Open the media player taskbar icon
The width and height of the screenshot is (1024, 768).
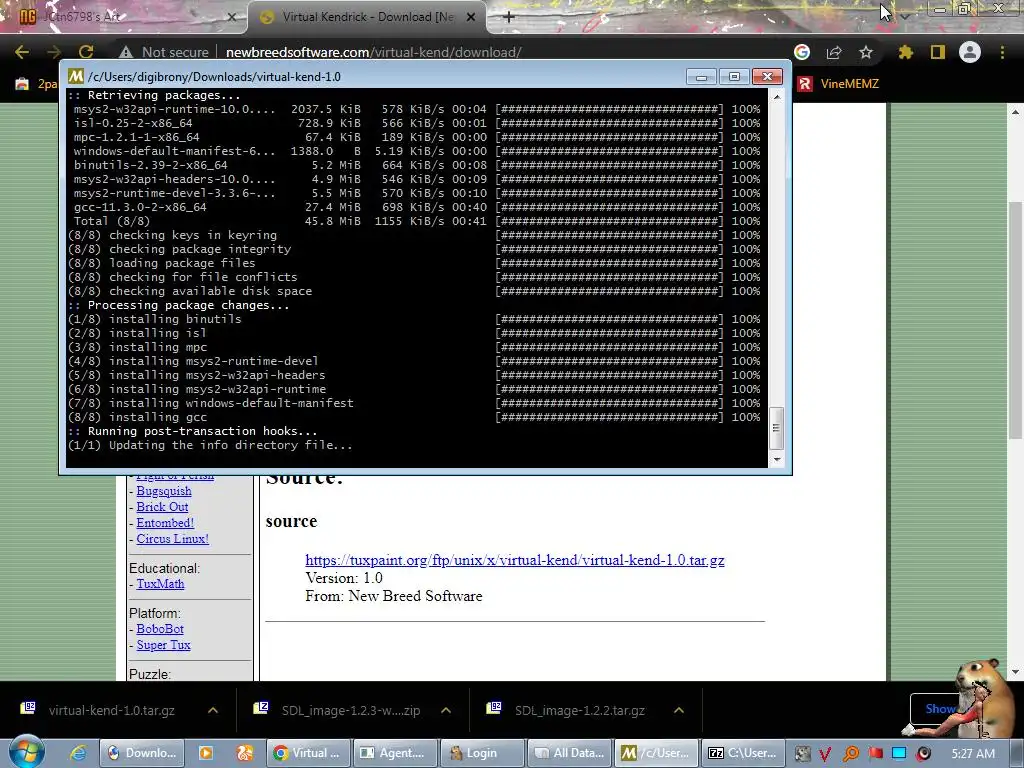206,753
